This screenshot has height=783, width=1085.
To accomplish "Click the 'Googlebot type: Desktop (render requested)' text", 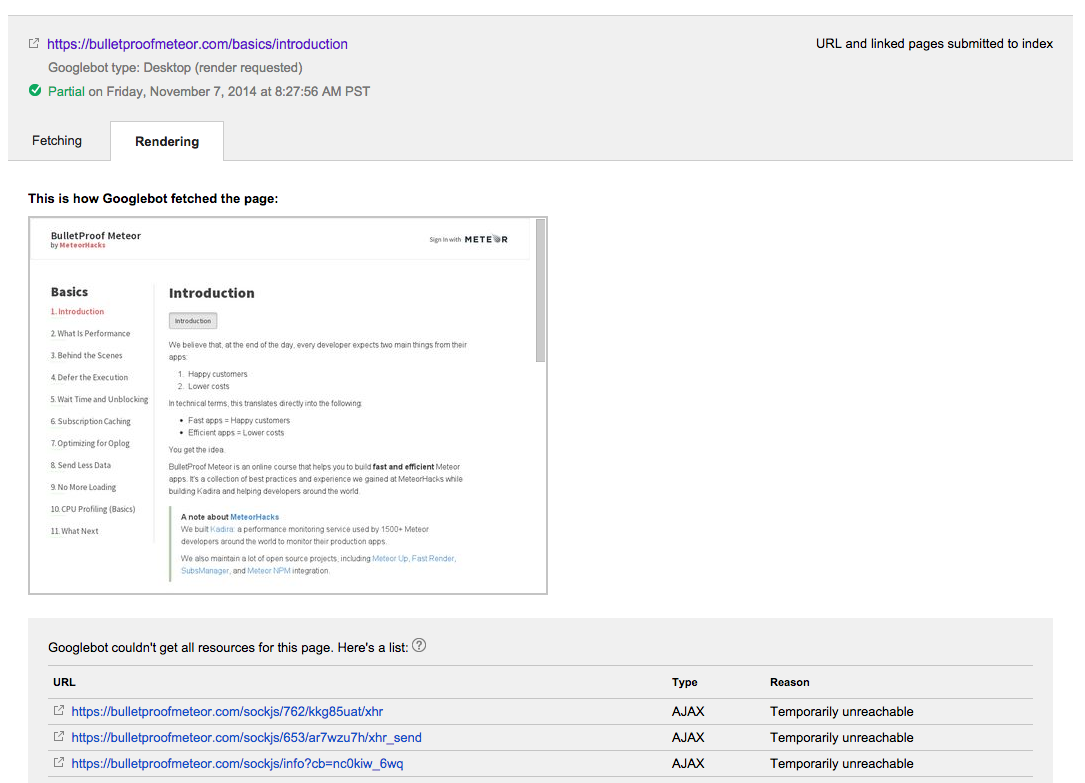I will (x=175, y=68).
